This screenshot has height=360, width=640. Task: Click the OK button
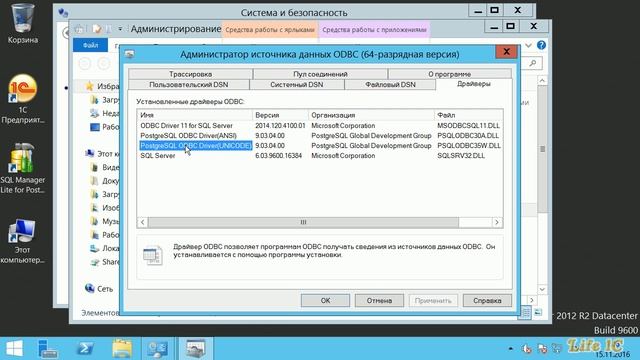[325, 300]
